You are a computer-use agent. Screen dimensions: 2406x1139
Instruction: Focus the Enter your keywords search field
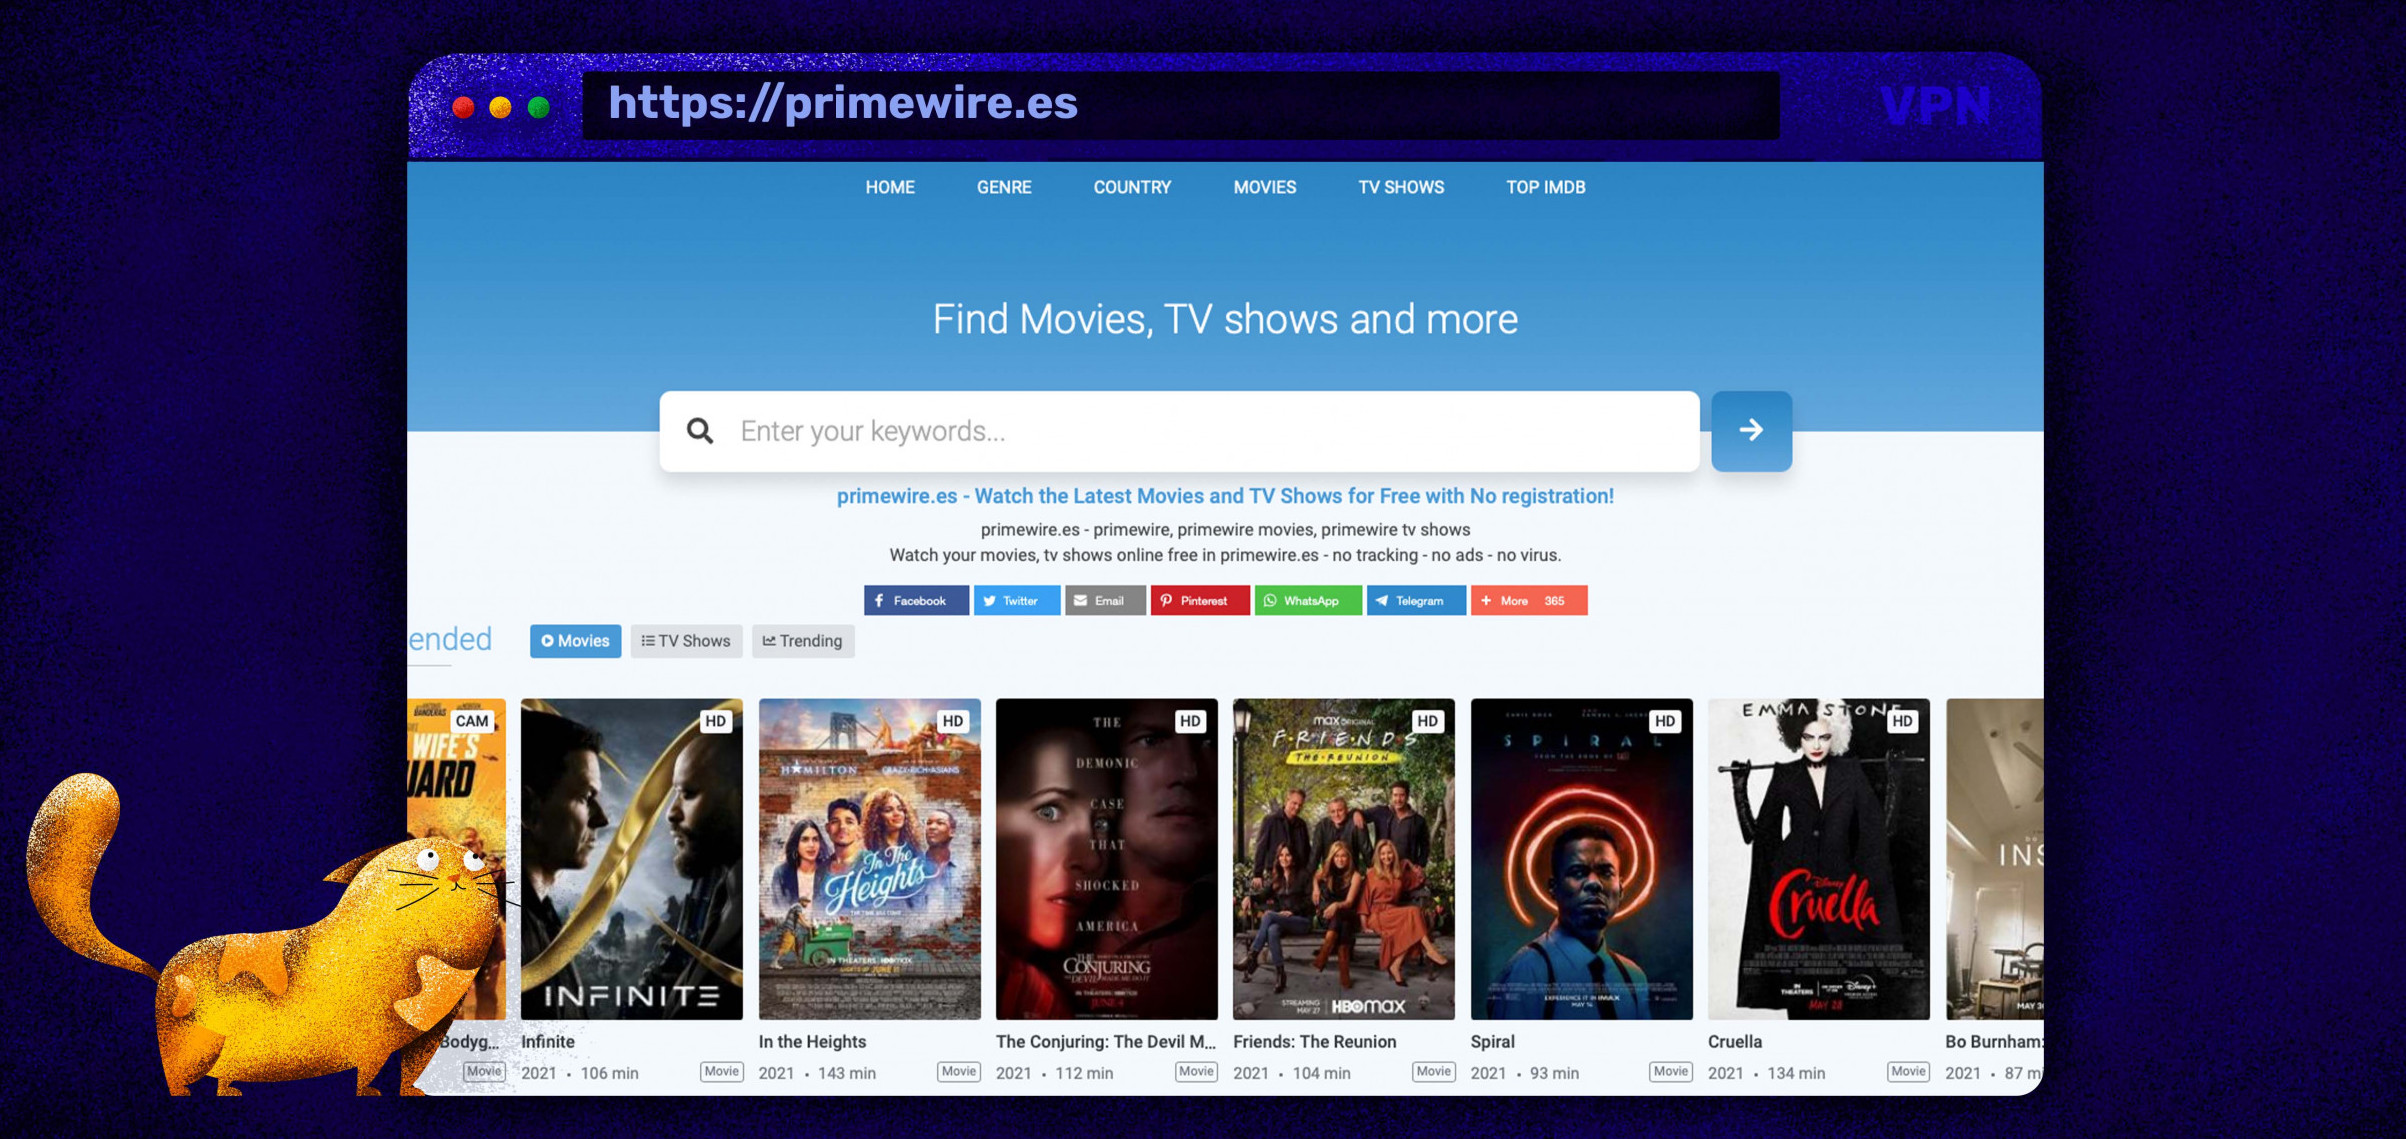pos(1179,431)
